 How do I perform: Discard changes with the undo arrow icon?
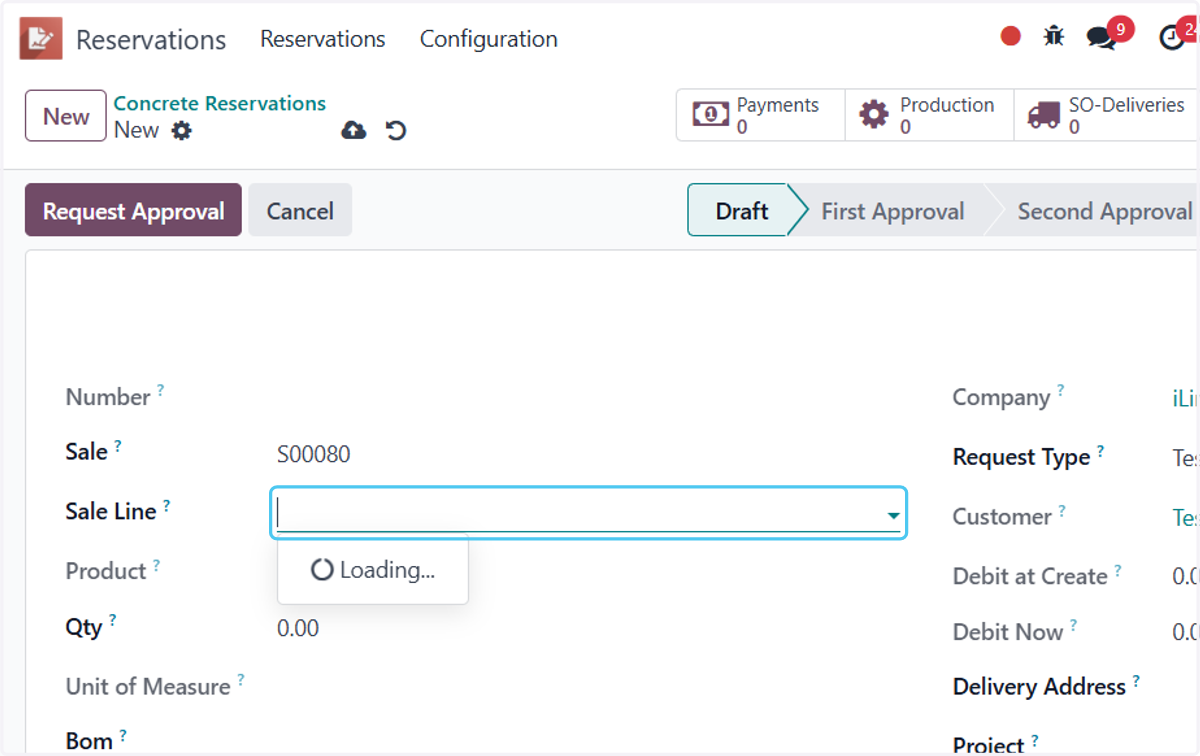396,131
